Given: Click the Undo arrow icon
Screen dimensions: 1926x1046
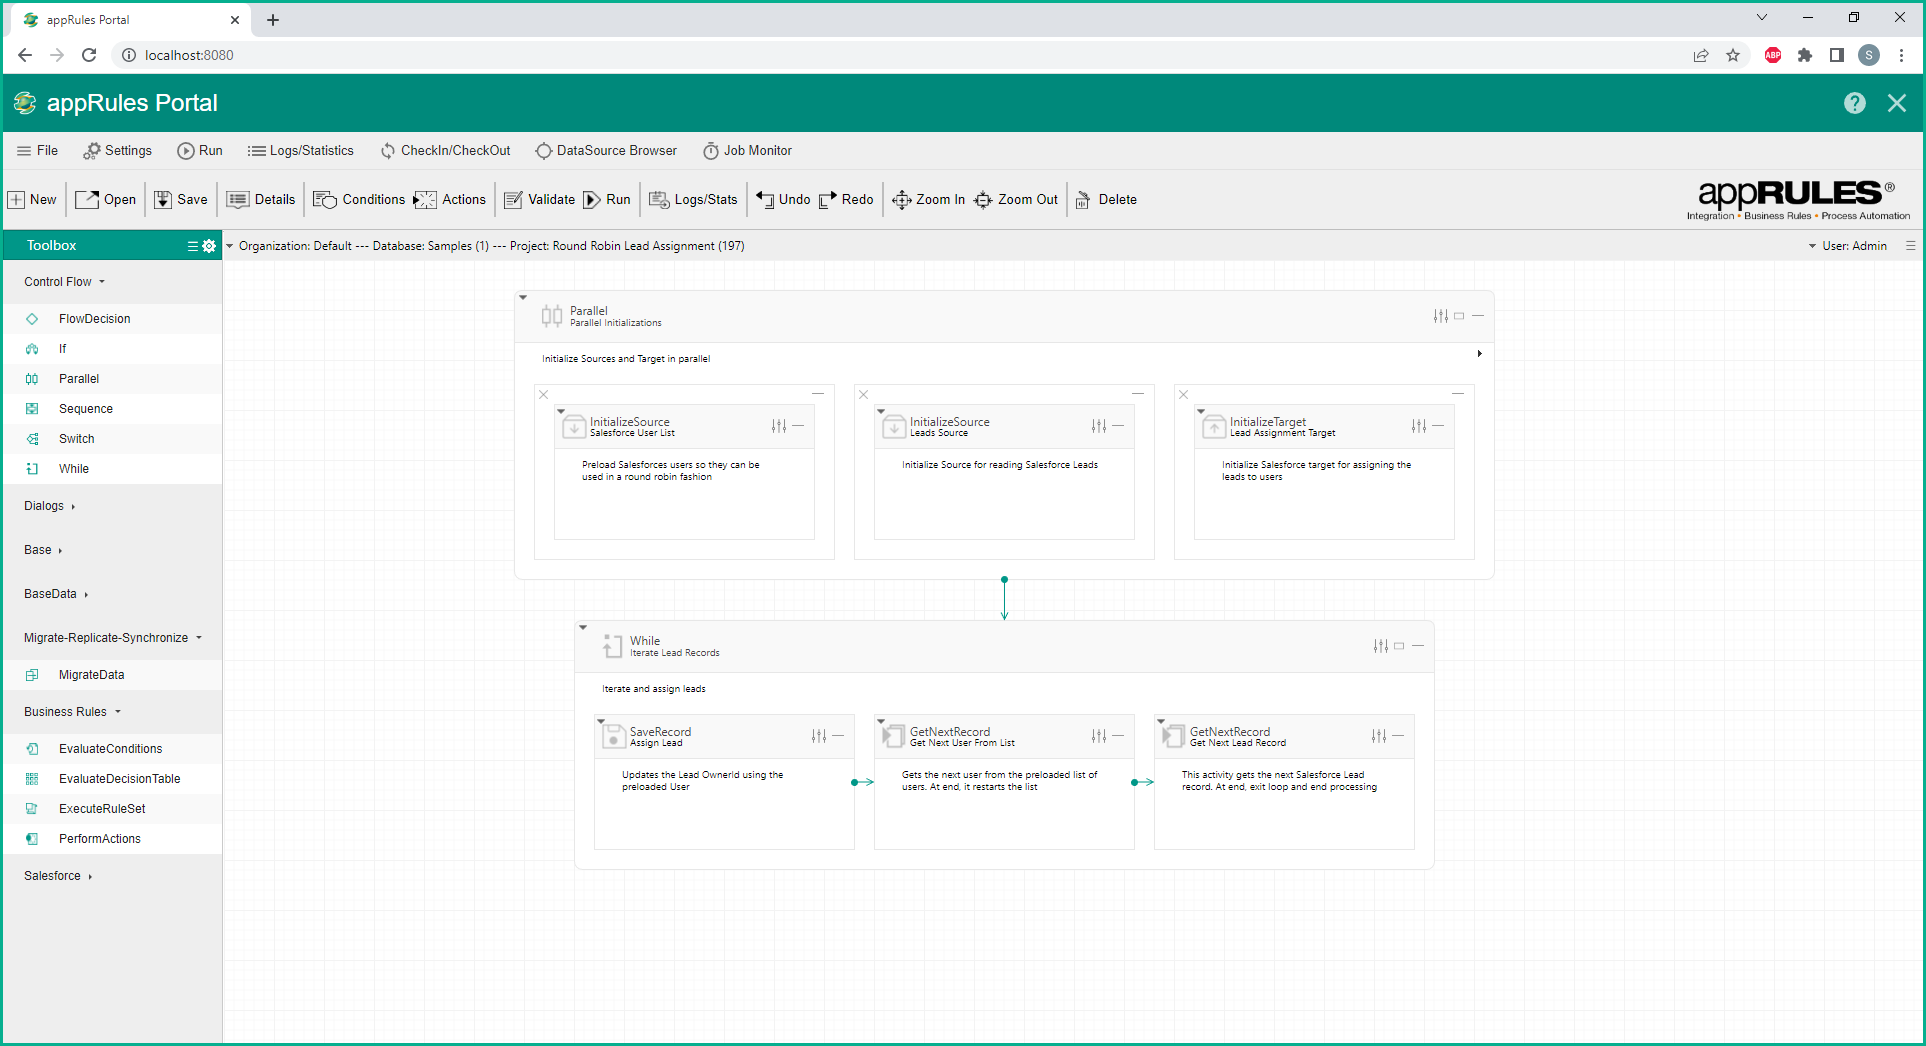Looking at the screenshot, I should pyautogui.click(x=765, y=200).
